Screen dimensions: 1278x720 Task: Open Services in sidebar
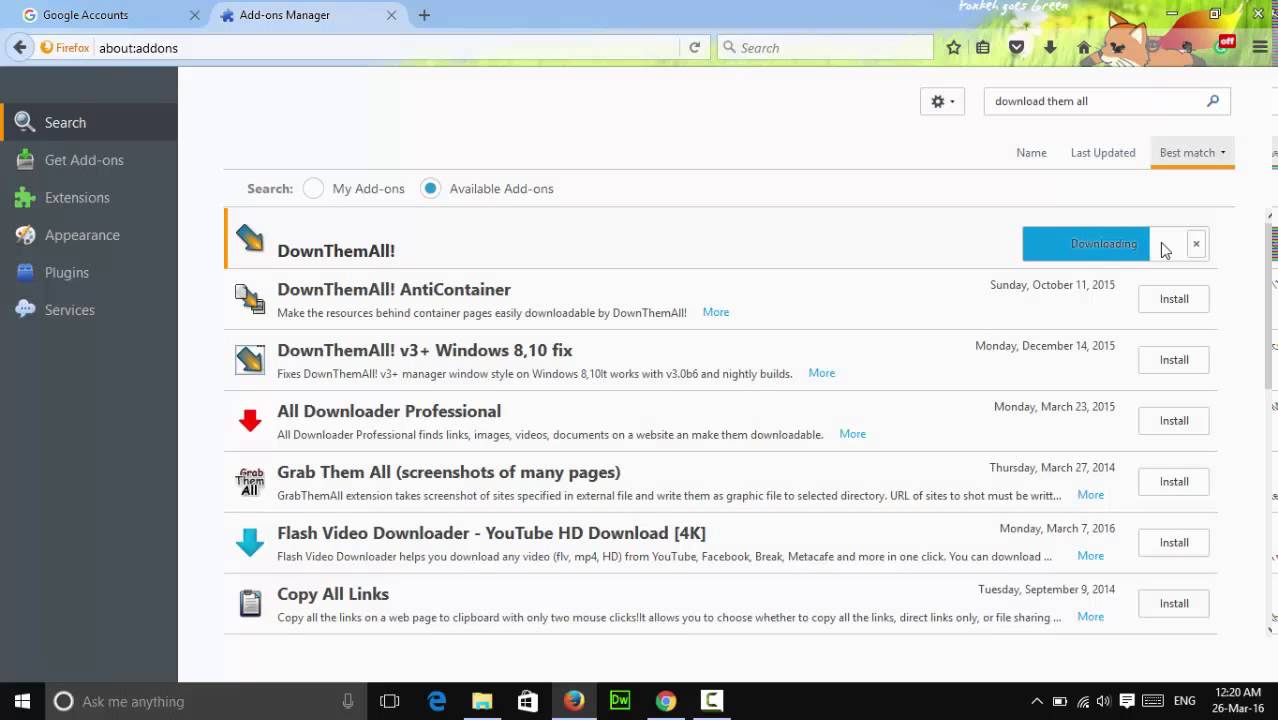coord(89,310)
